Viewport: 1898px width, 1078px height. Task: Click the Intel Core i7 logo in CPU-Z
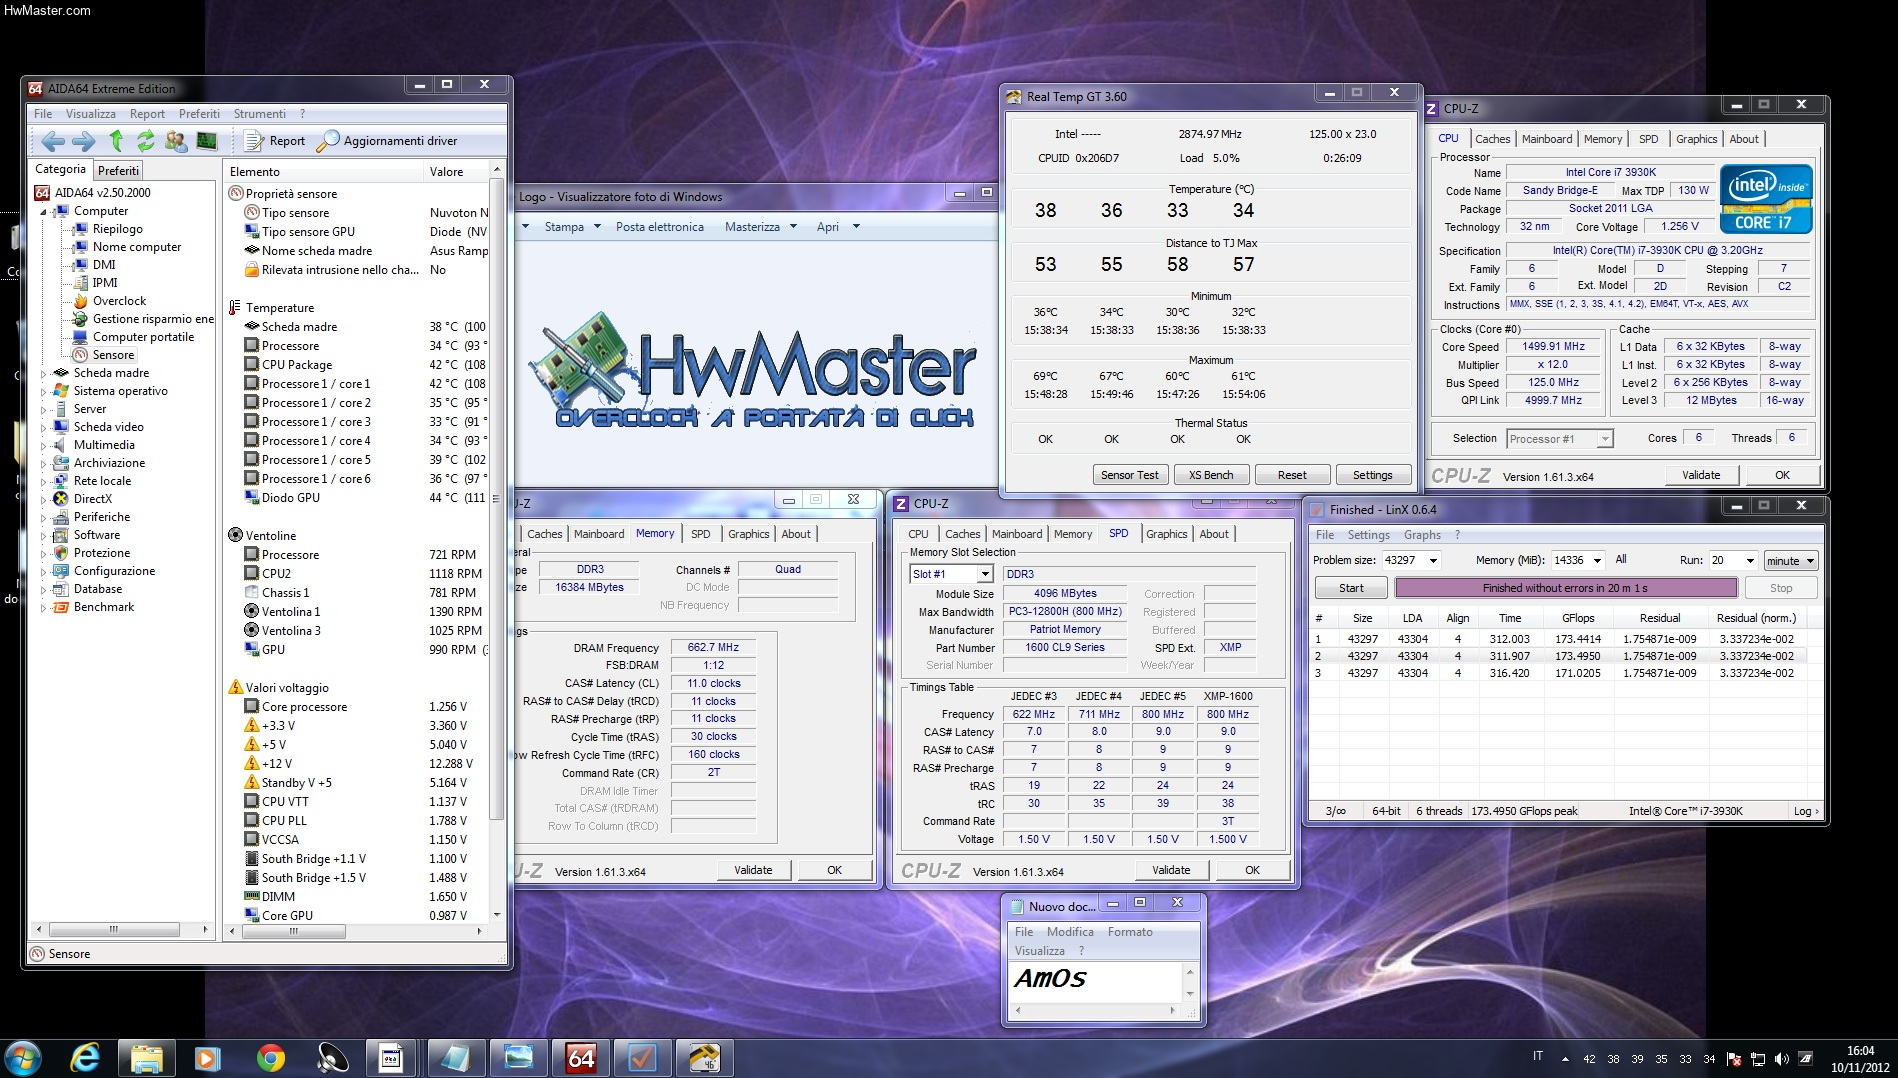point(1766,199)
